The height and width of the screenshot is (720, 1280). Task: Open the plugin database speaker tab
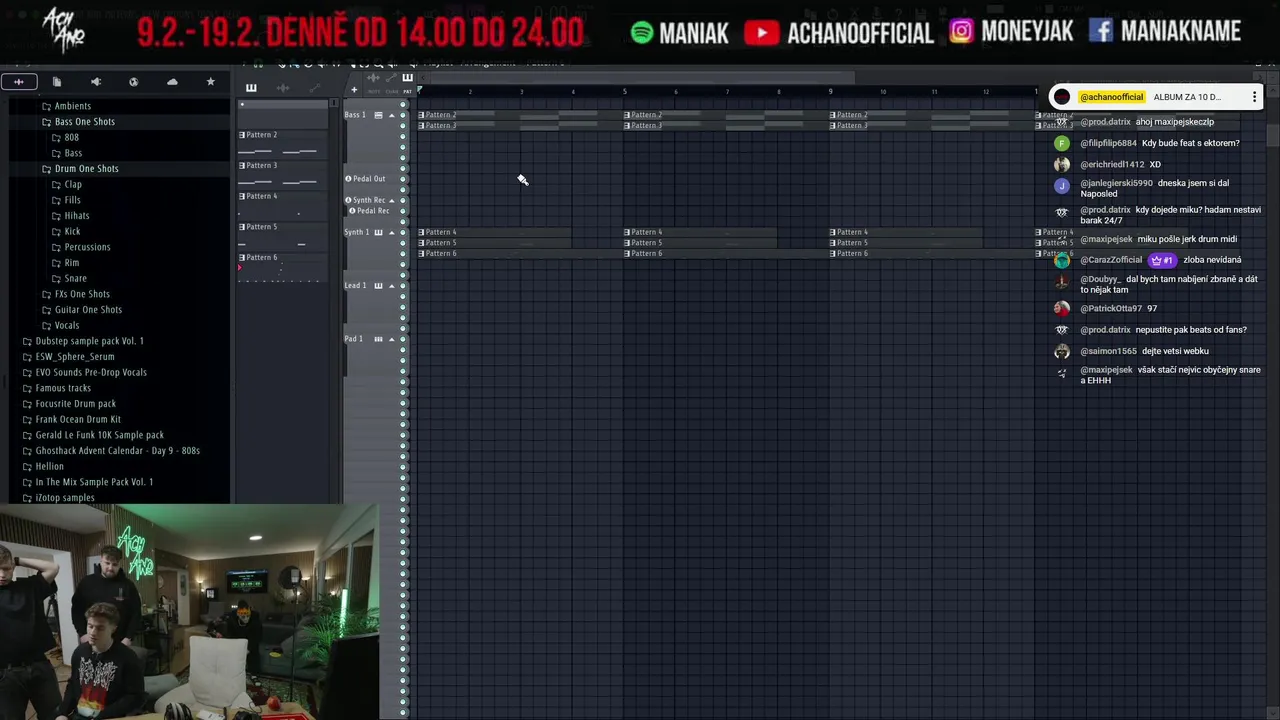(x=96, y=82)
